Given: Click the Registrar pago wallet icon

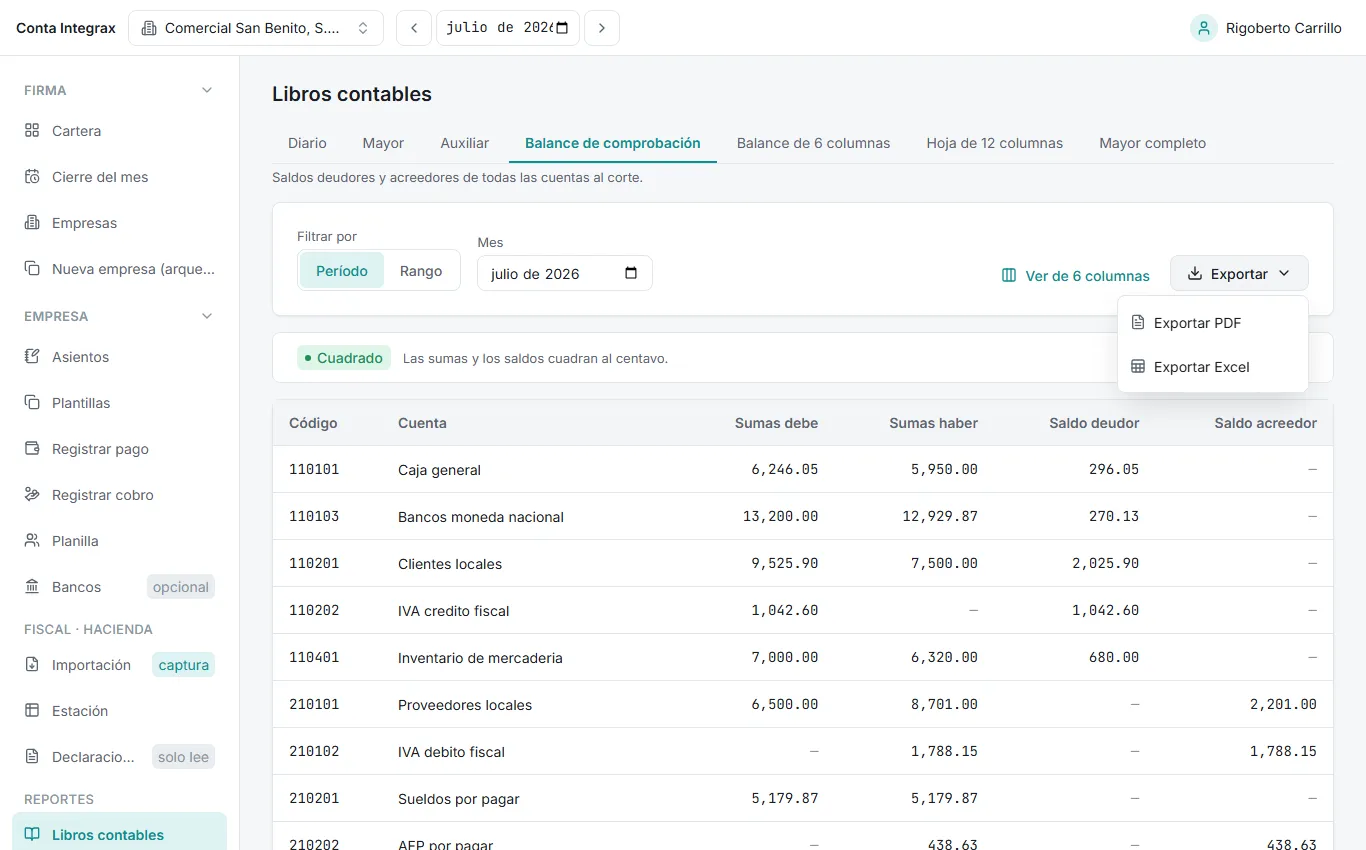Looking at the screenshot, I should coord(32,449).
